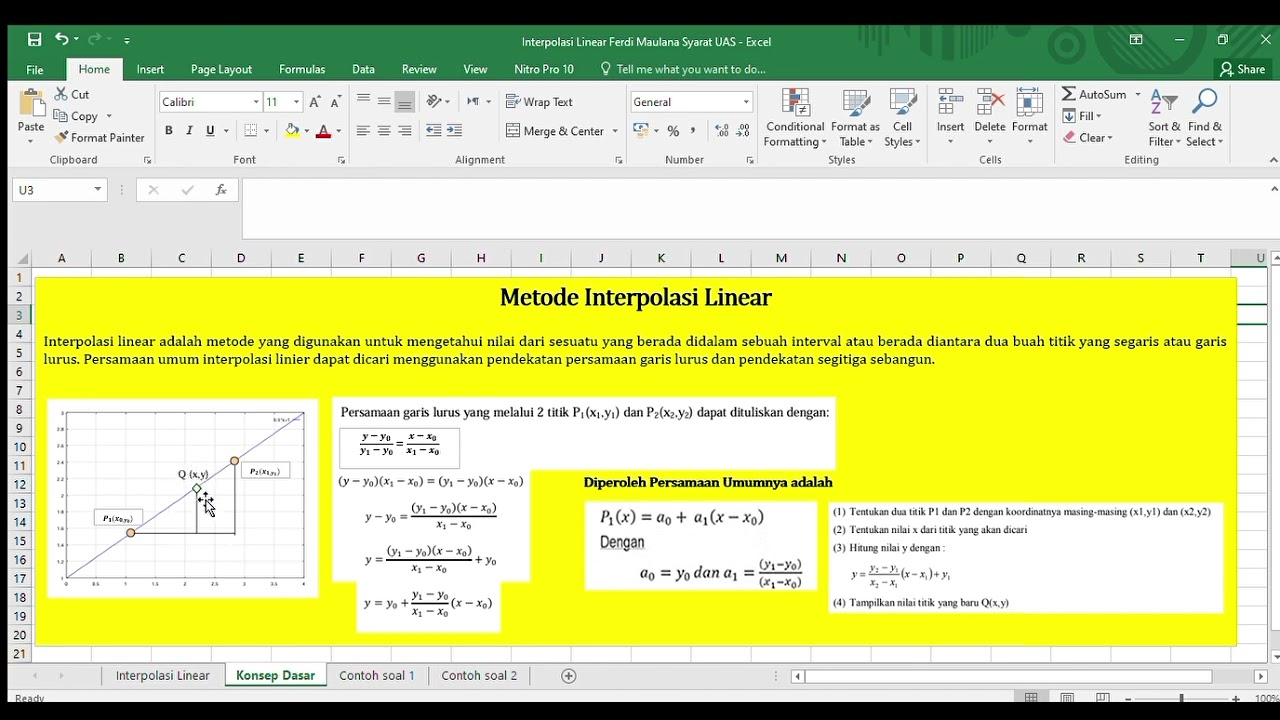1280x720 pixels.
Task: Toggle Center alignment for cell text
Action: click(384, 131)
